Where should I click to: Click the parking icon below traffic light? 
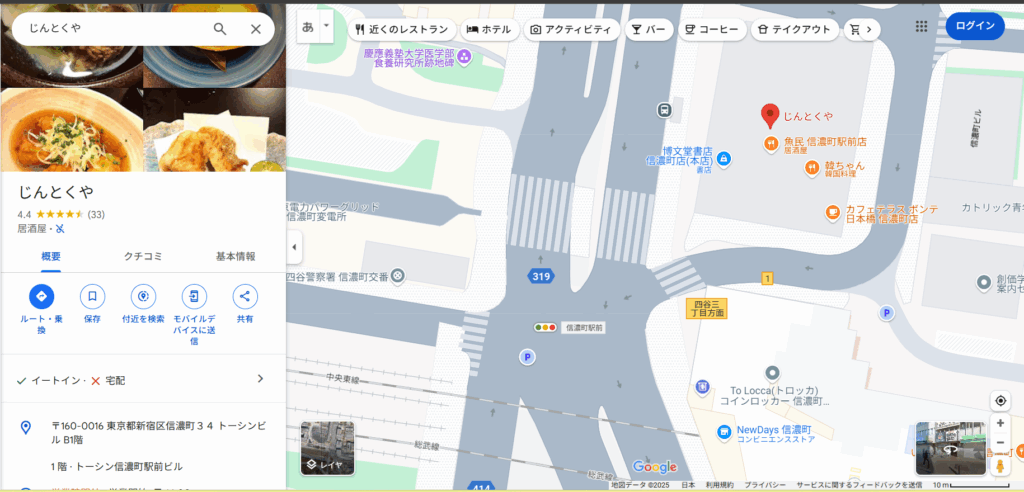point(527,357)
